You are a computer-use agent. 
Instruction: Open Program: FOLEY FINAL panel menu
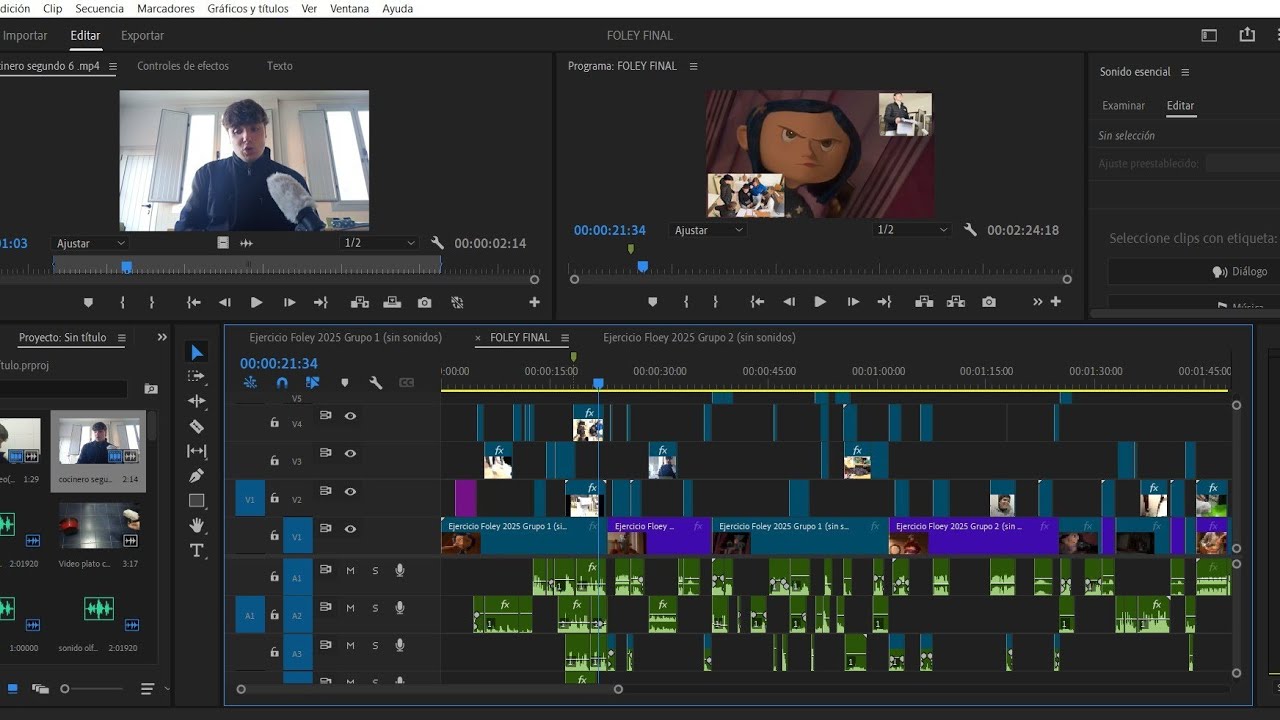[693, 66]
